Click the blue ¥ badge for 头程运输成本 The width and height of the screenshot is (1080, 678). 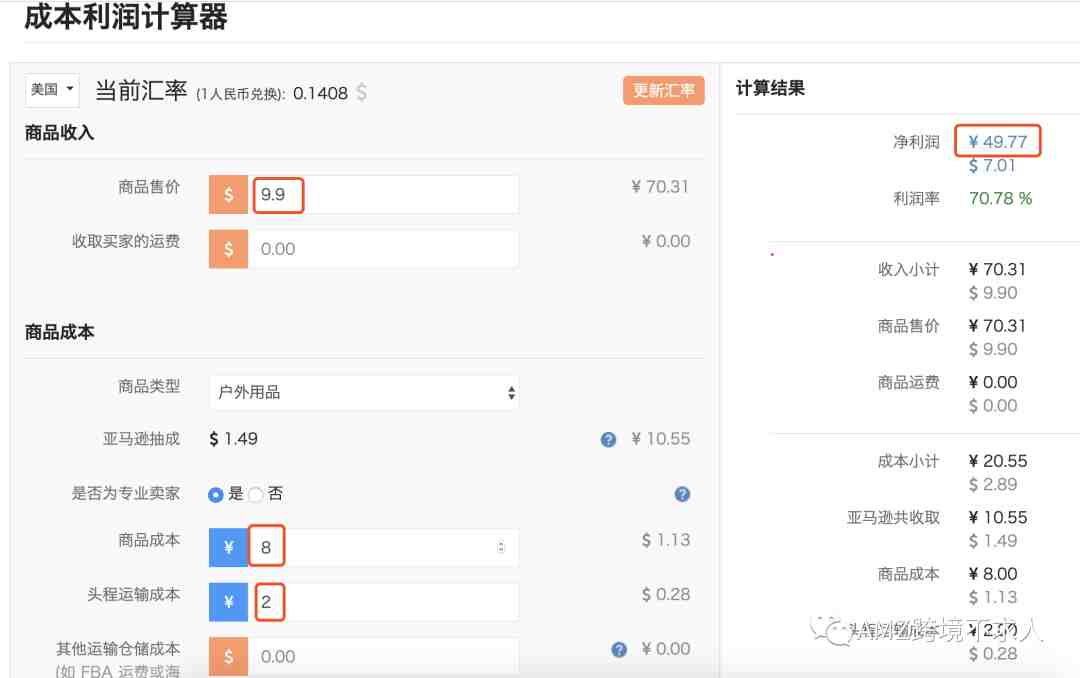click(x=228, y=602)
